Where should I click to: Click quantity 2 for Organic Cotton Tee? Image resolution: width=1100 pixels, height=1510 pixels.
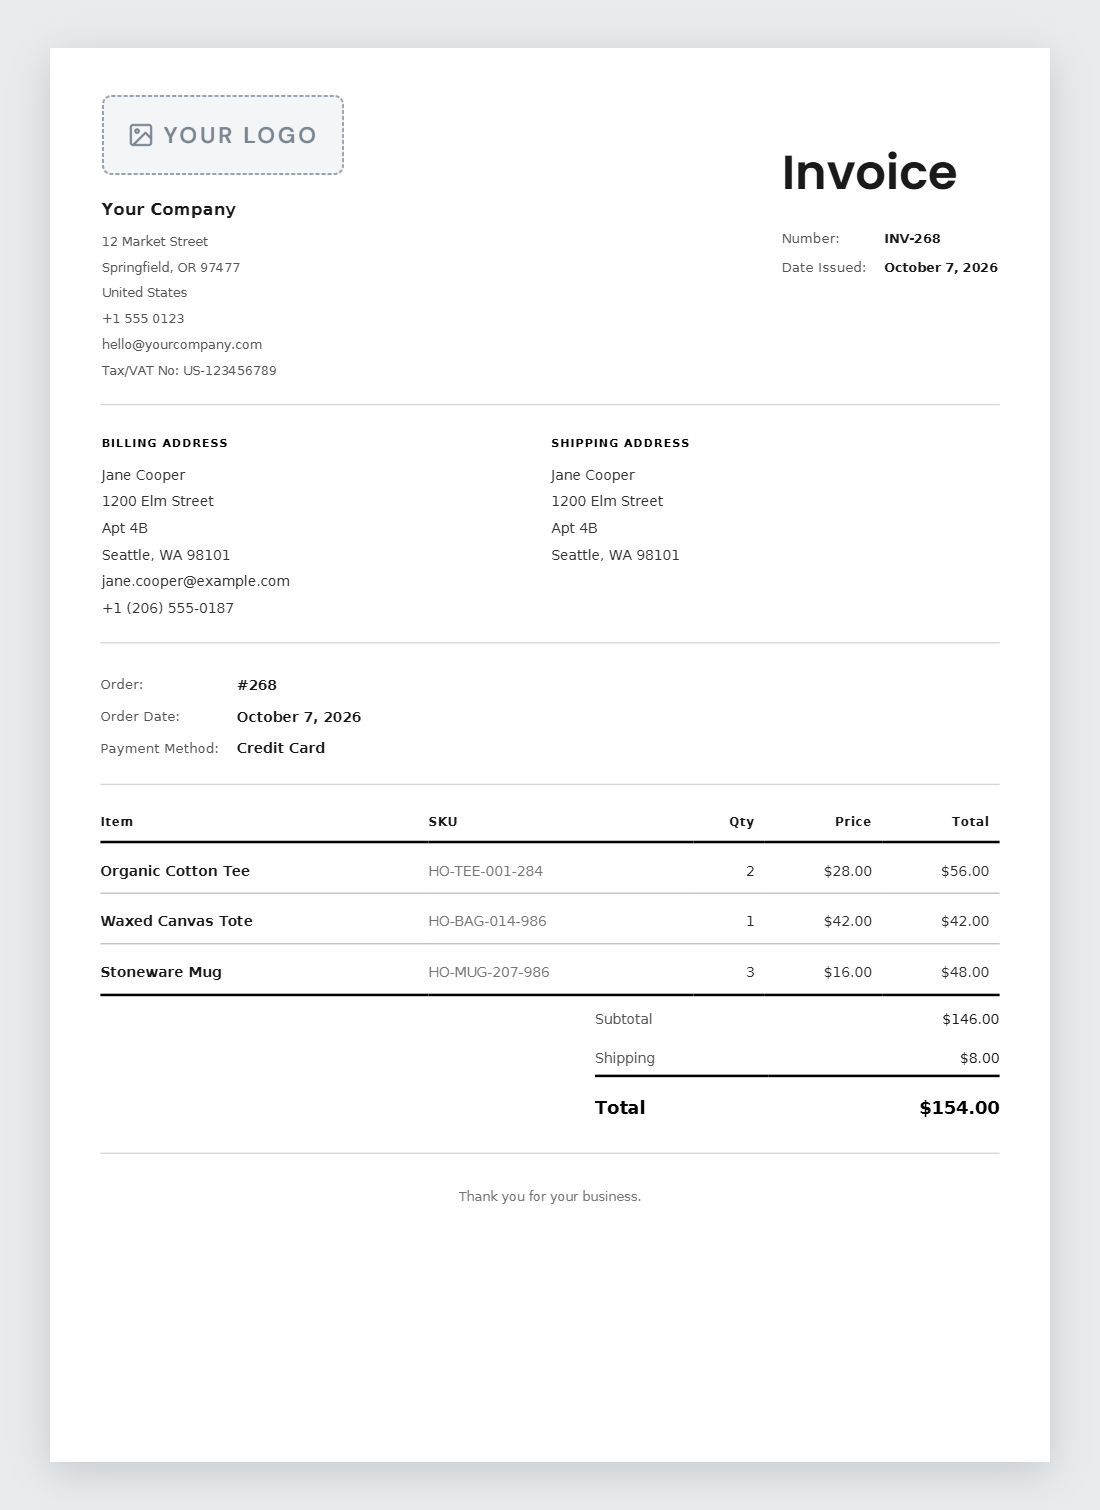tap(750, 871)
